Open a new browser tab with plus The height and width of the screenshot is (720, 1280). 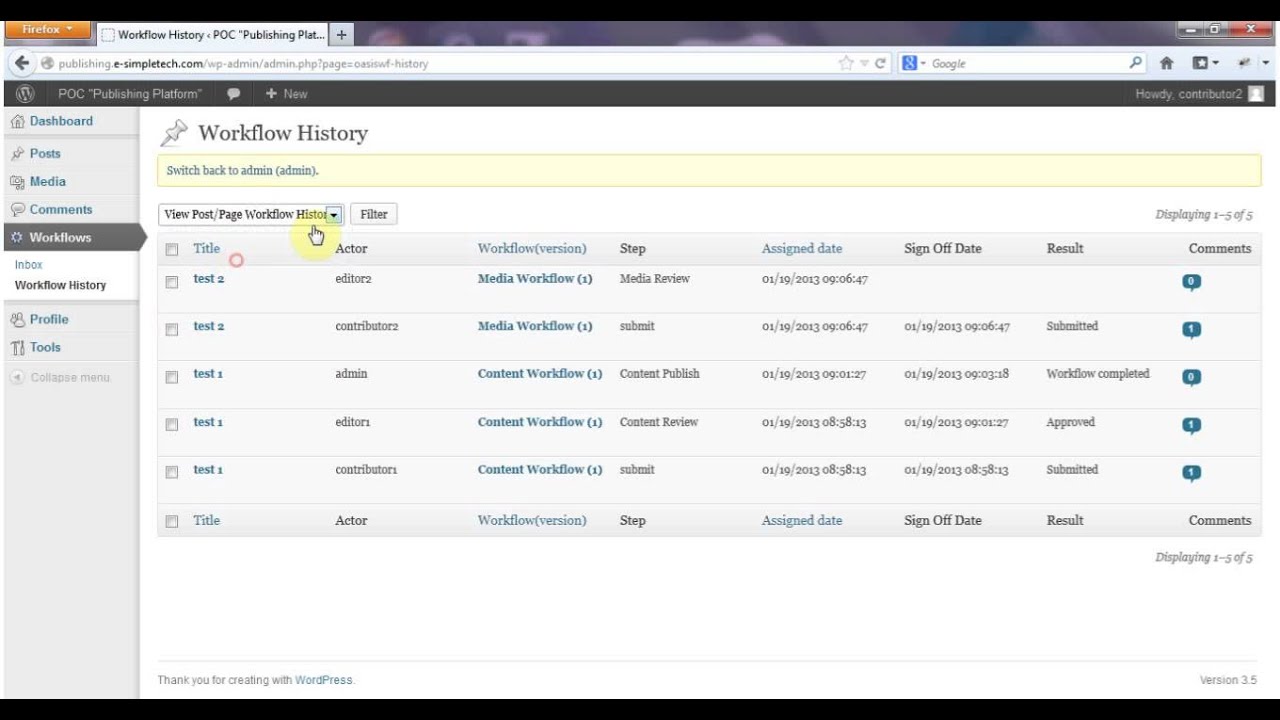(x=341, y=34)
